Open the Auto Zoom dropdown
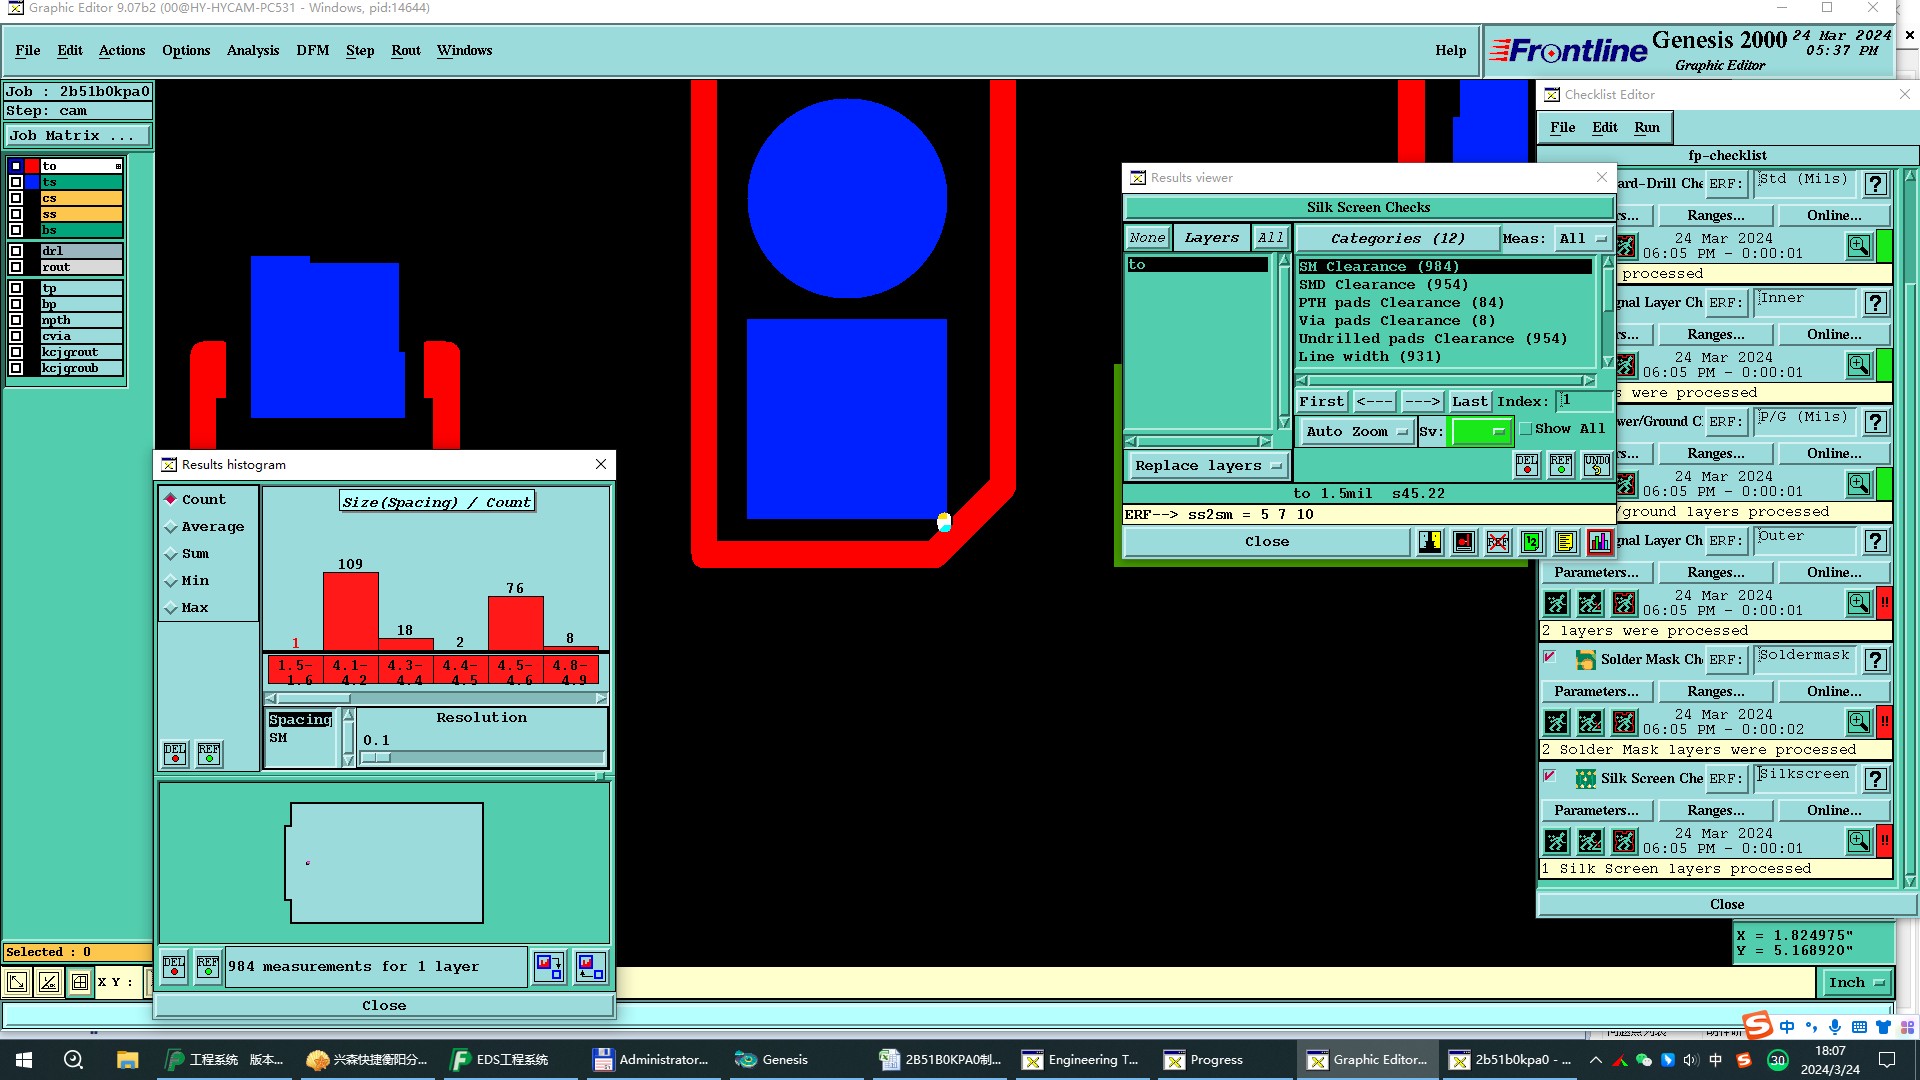This screenshot has height=1080, width=1920. point(1356,432)
